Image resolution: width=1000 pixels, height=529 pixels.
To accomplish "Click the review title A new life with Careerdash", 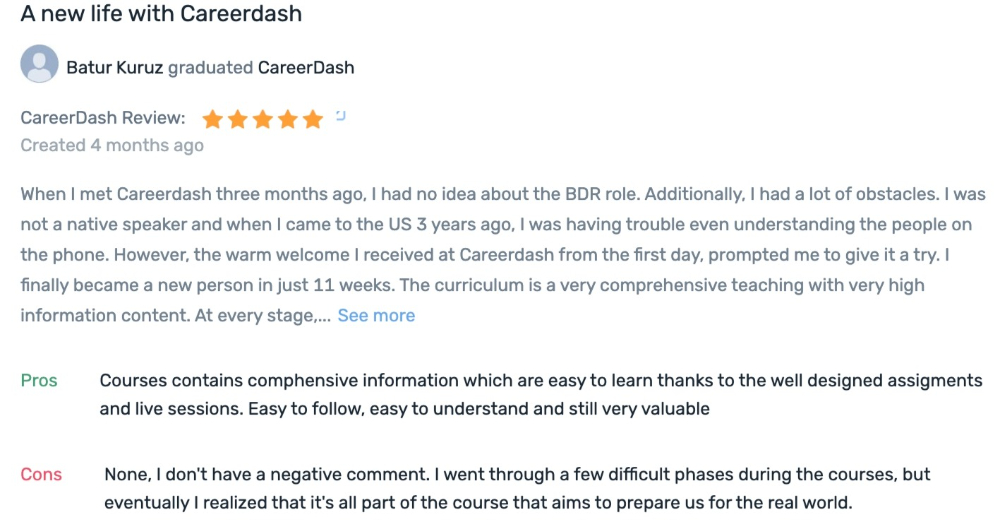I will click(161, 13).
